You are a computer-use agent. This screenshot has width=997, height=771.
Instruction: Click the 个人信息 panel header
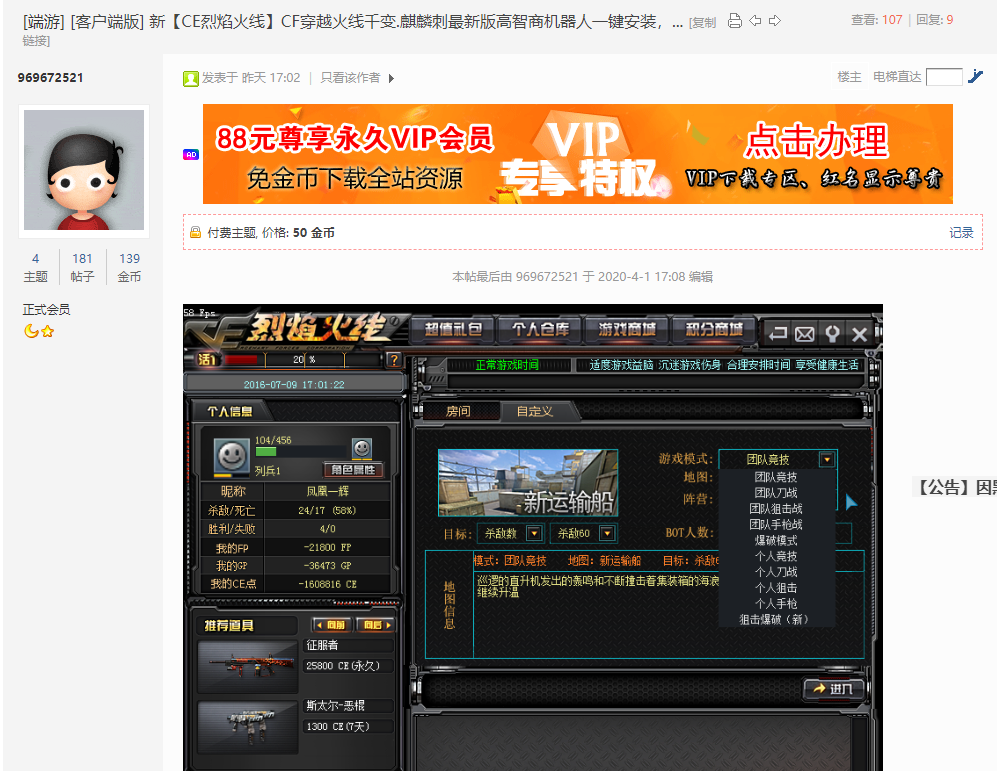click(x=230, y=411)
